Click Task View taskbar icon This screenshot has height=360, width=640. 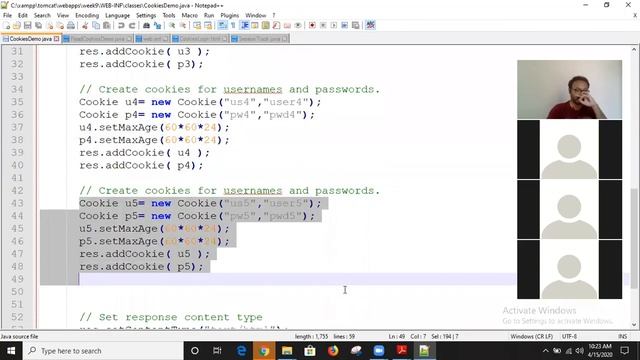click(x=217, y=351)
